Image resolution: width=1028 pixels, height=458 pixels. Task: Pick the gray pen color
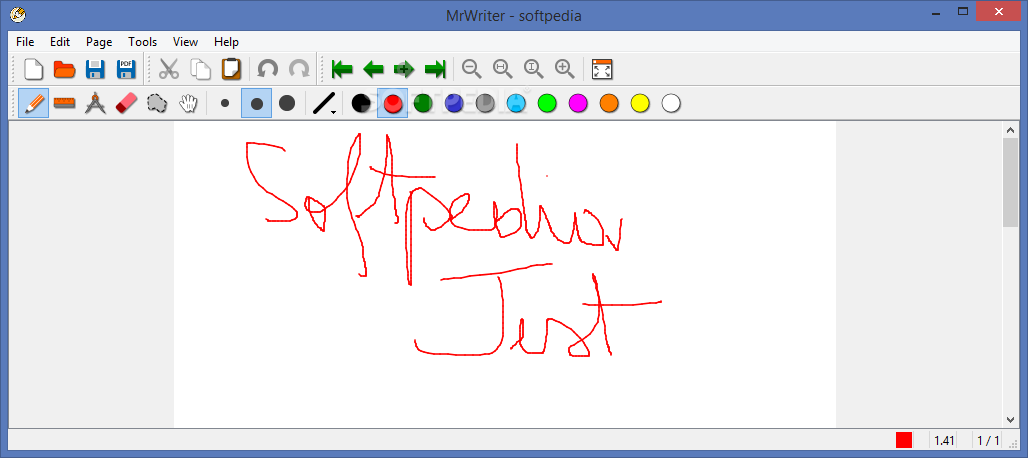(x=484, y=103)
